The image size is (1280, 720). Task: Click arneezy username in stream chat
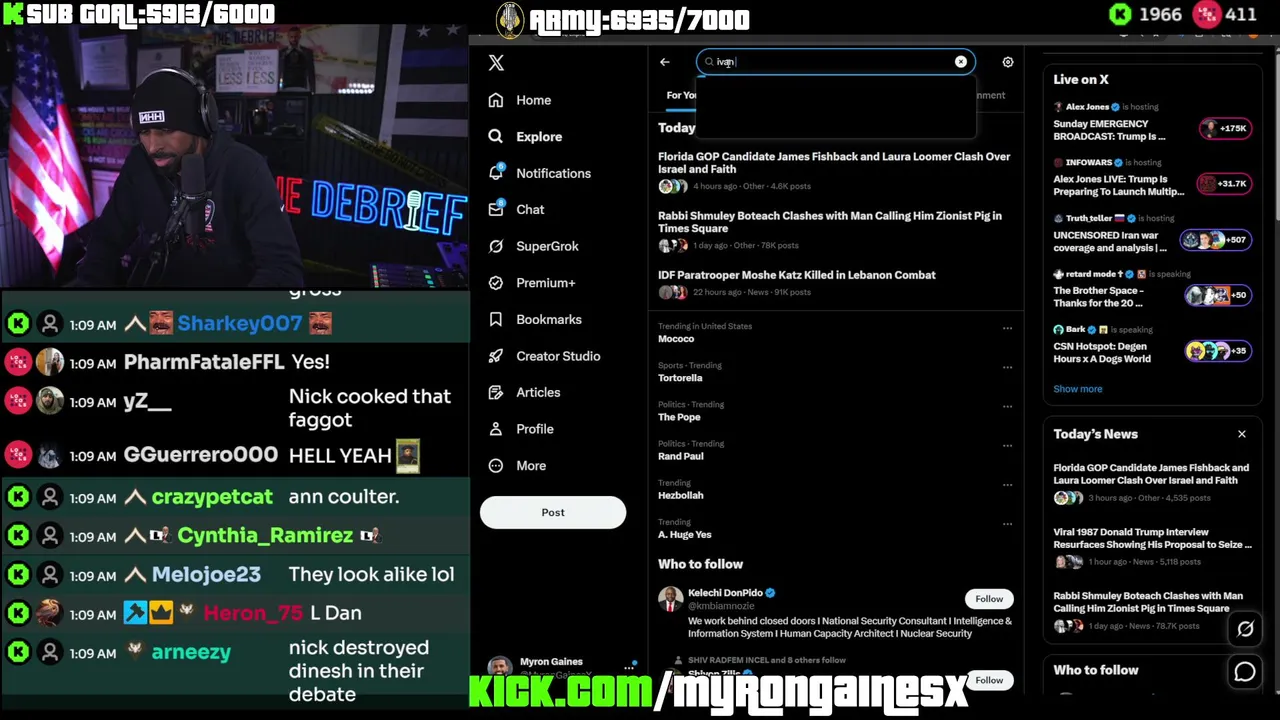click(x=191, y=652)
